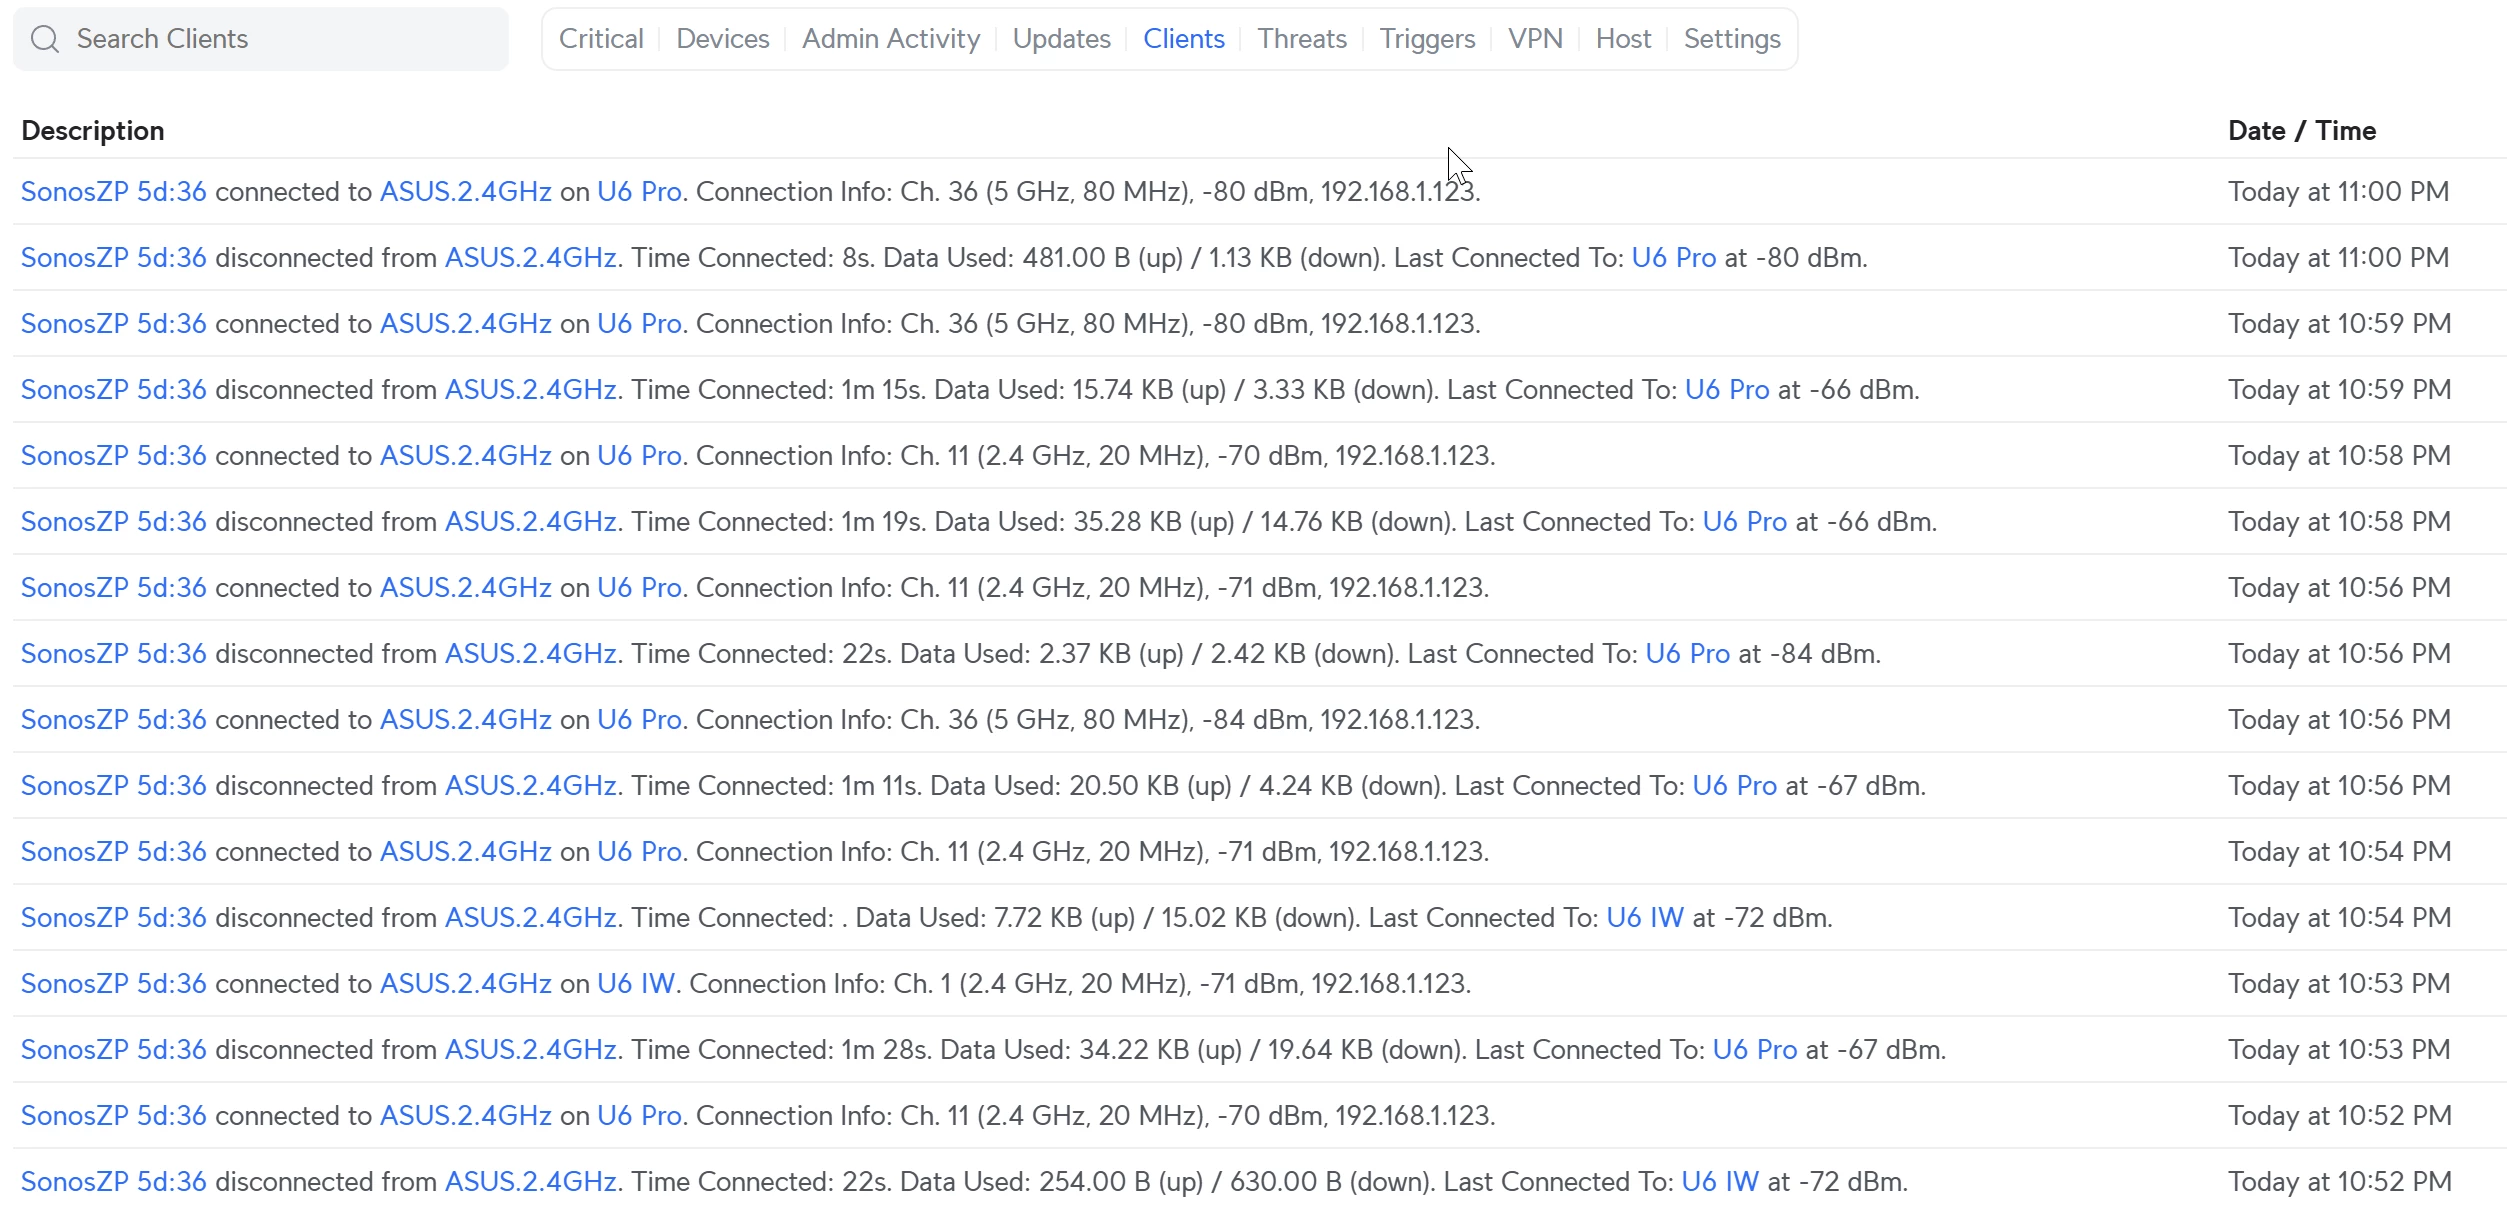Click the search magnifier icon
This screenshot has height=1211, width=2507.
pyautogui.click(x=45, y=39)
